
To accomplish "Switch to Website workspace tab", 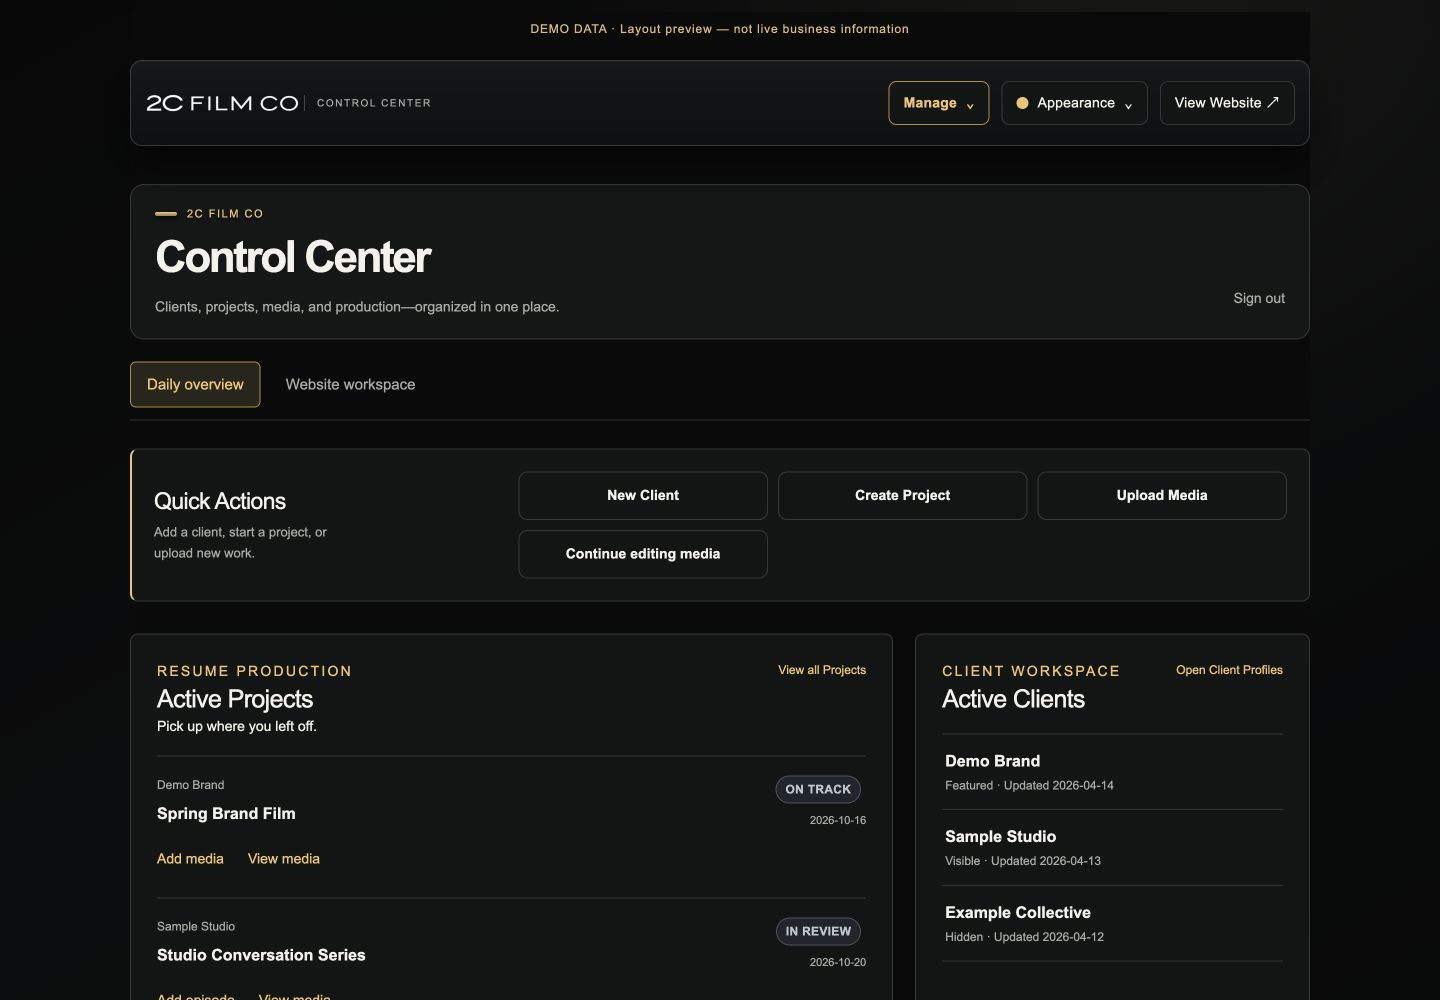I will [350, 384].
